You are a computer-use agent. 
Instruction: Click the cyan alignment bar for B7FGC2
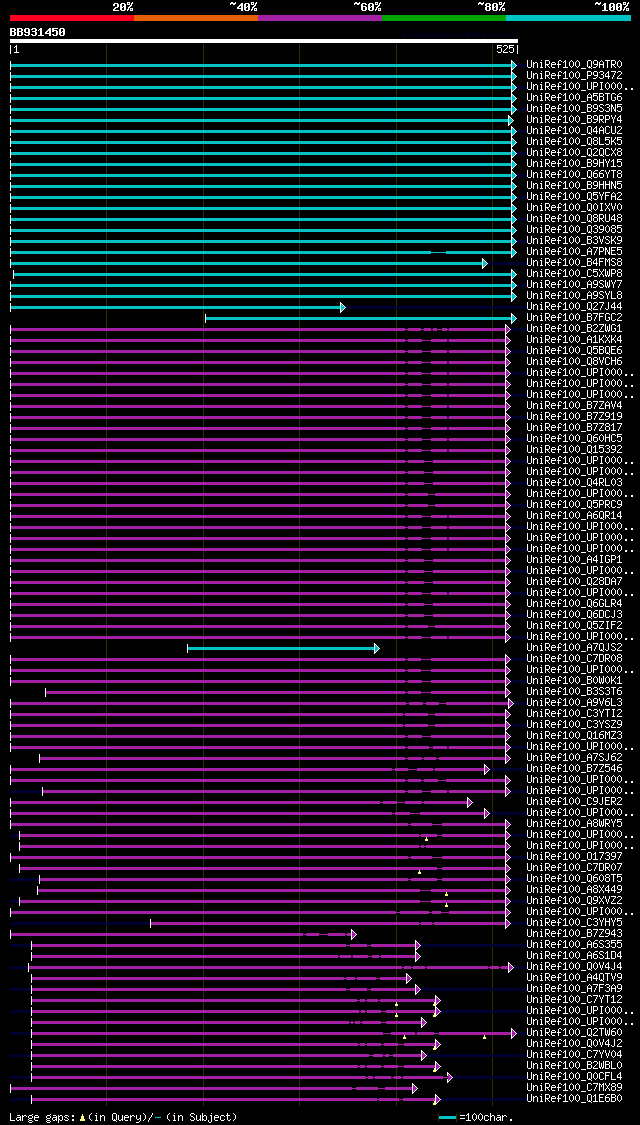click(x=360, y=318)
